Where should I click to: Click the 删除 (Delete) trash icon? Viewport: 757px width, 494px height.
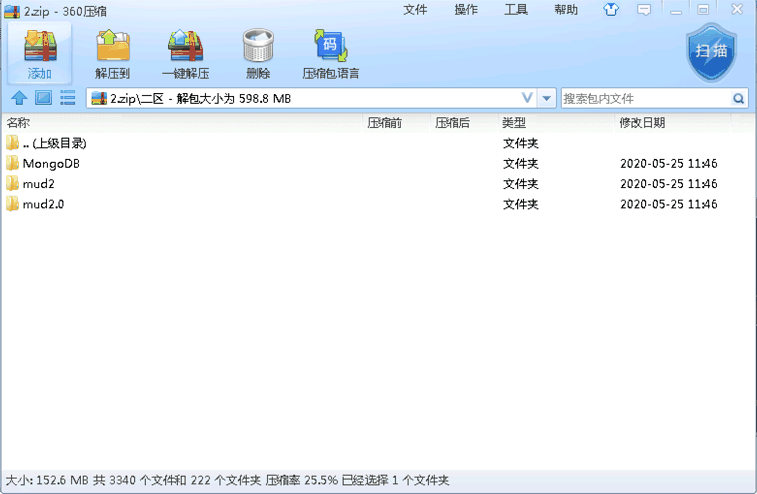(x=258, y=45)
